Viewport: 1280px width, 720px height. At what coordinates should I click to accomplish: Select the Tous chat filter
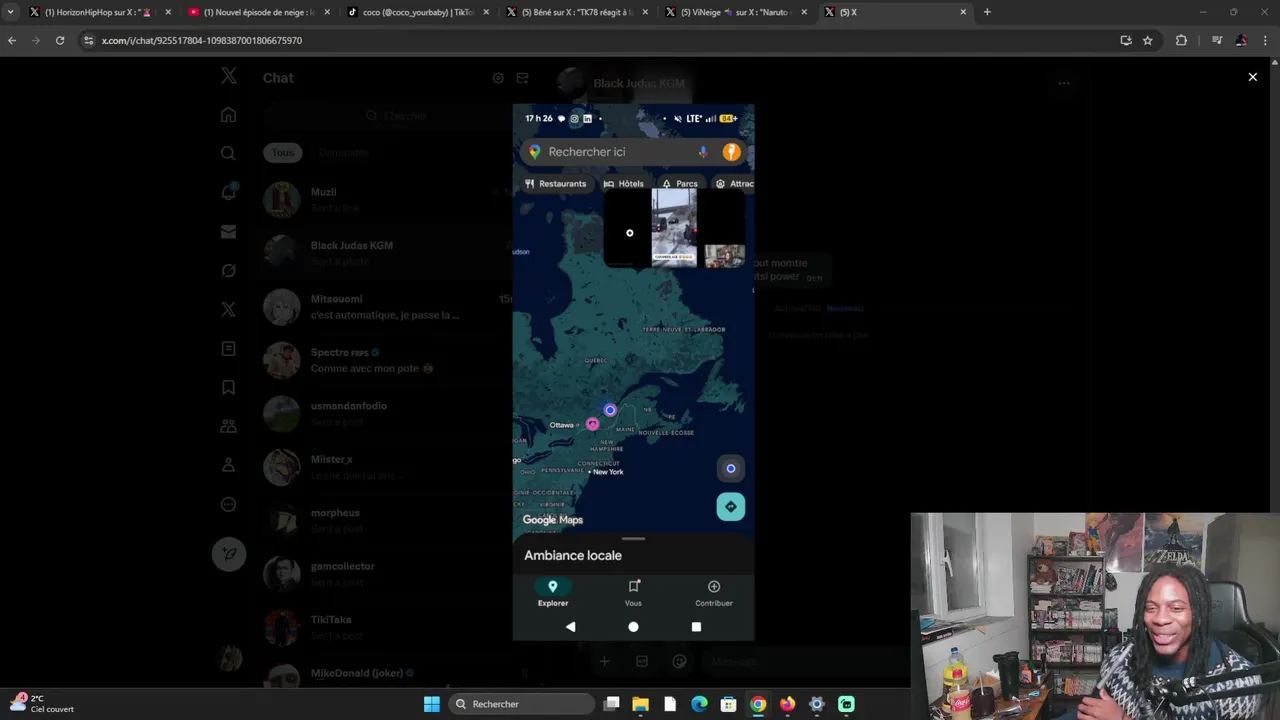pos(283,153)
